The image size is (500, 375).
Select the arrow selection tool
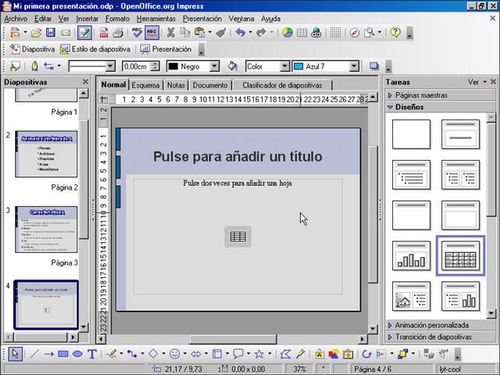15,354
